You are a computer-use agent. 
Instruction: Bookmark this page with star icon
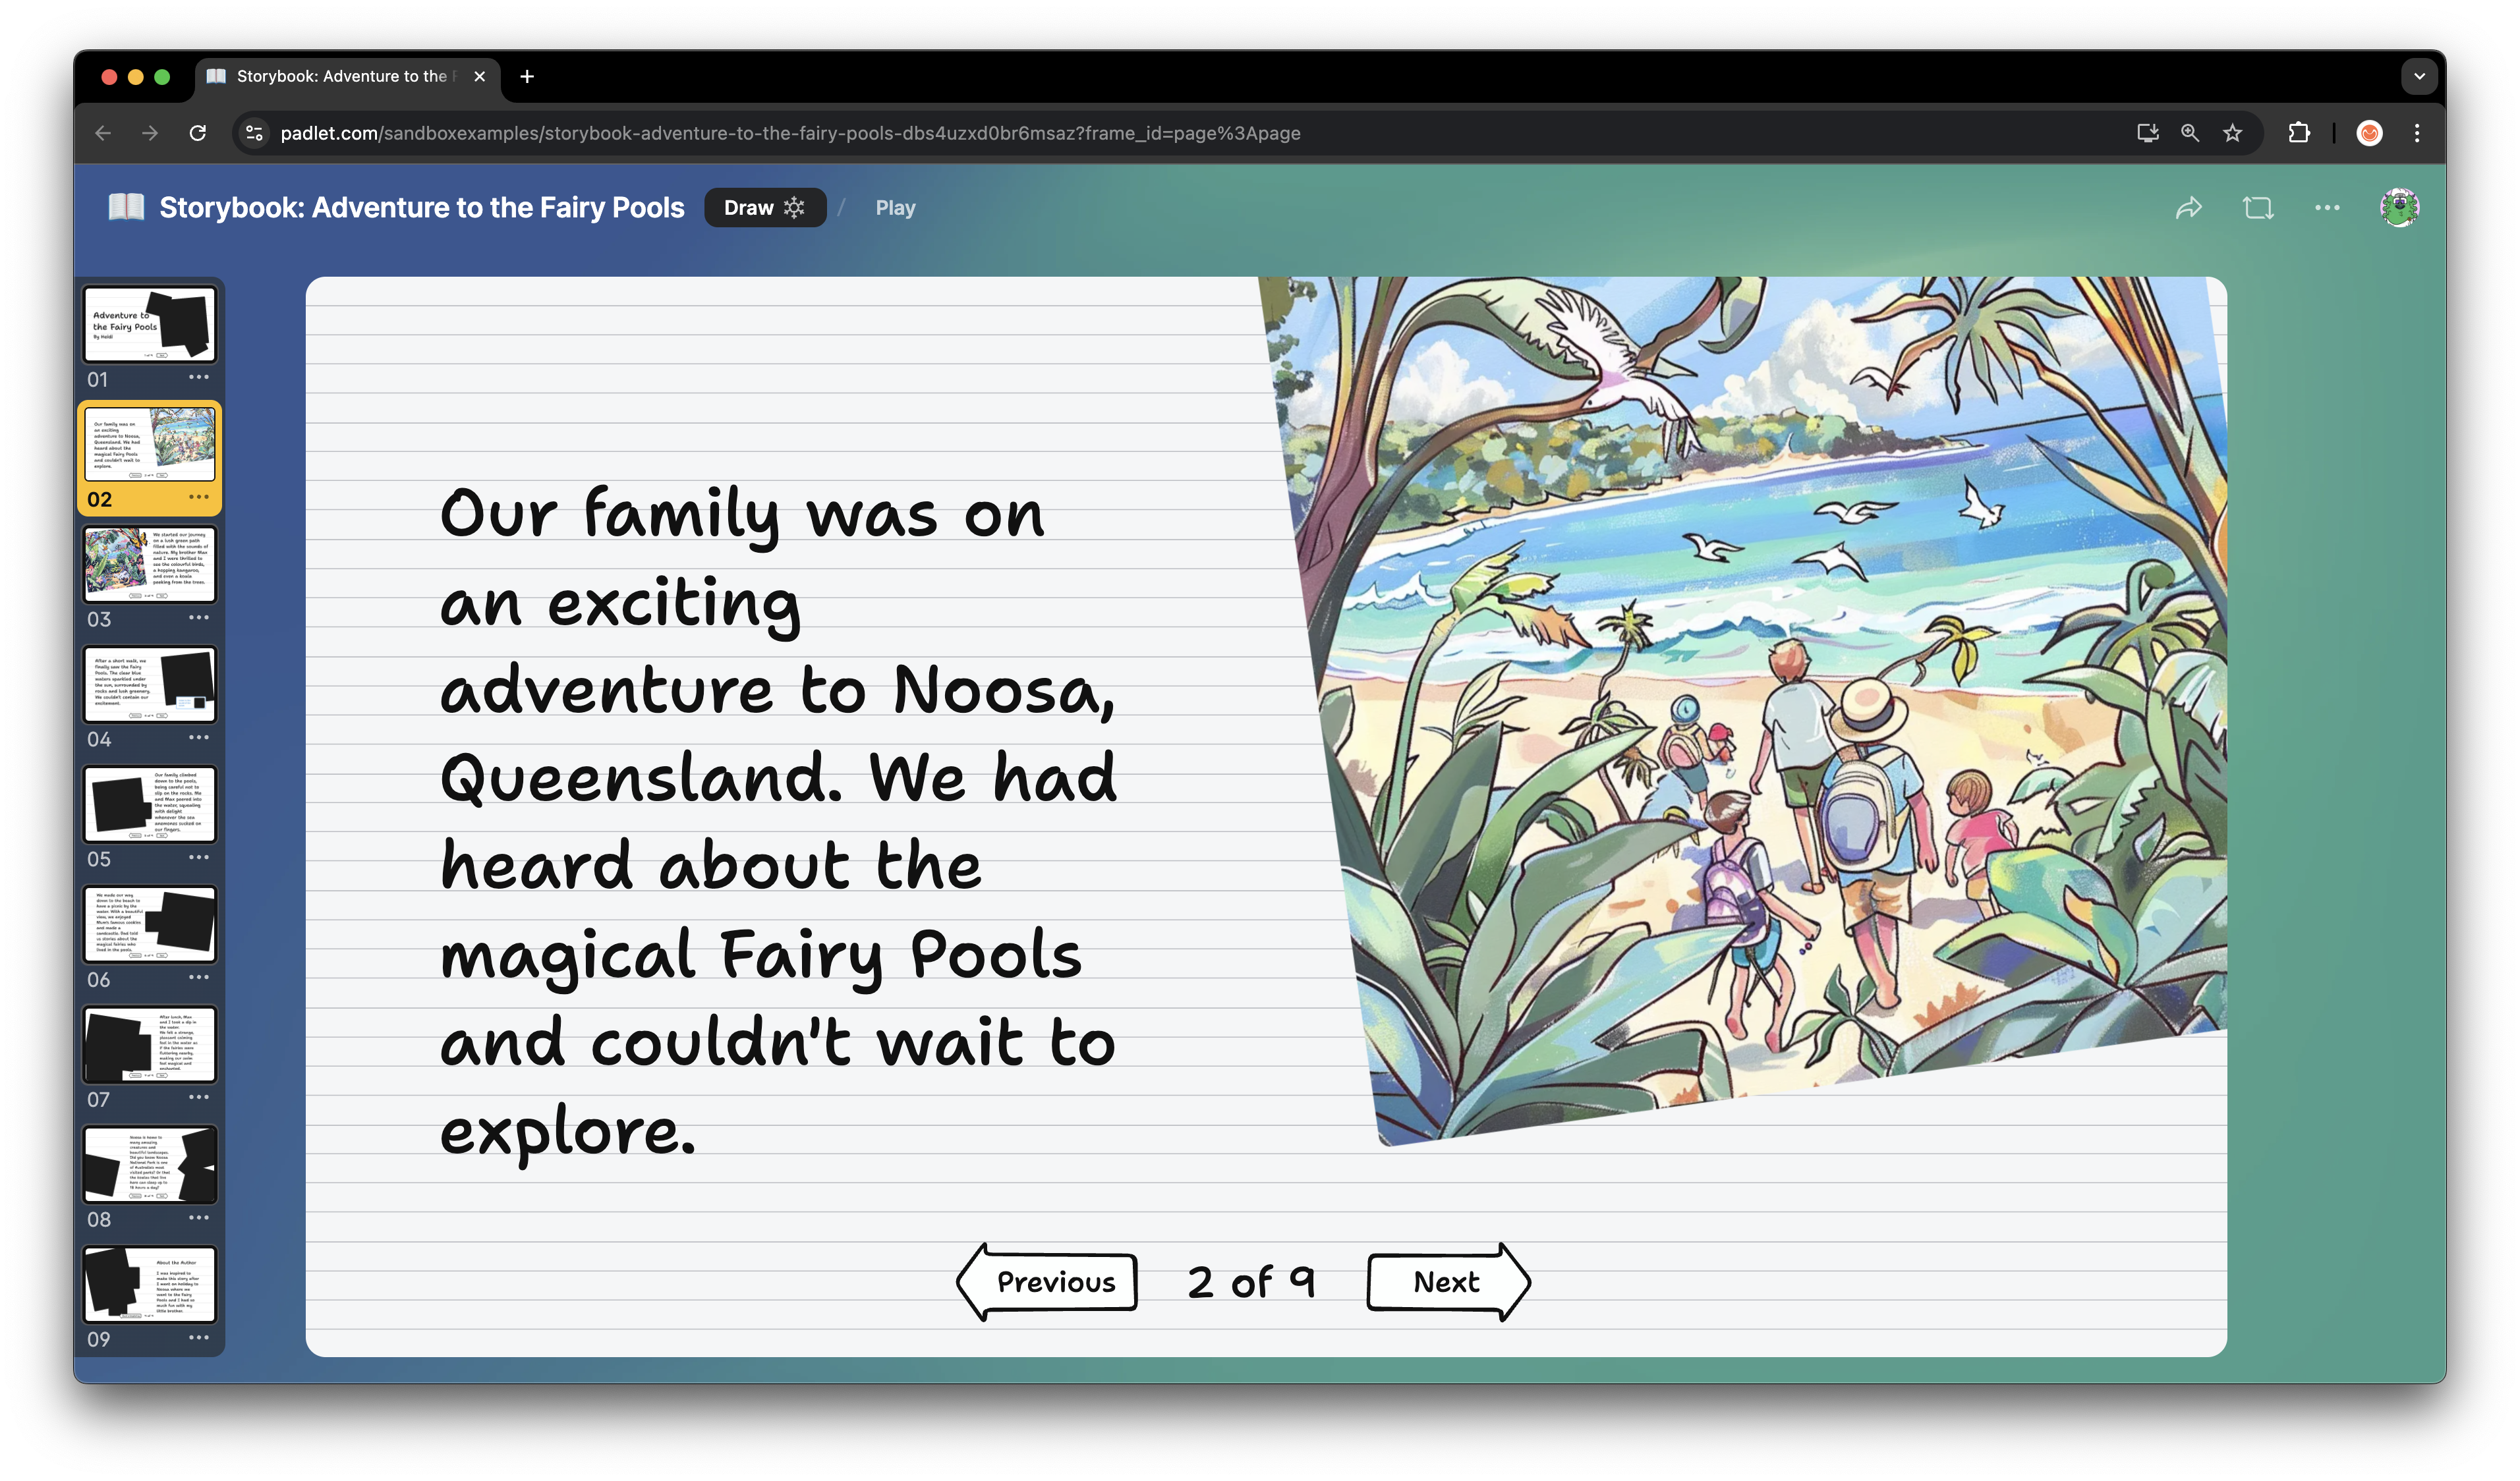click(x=2232, y=133)
